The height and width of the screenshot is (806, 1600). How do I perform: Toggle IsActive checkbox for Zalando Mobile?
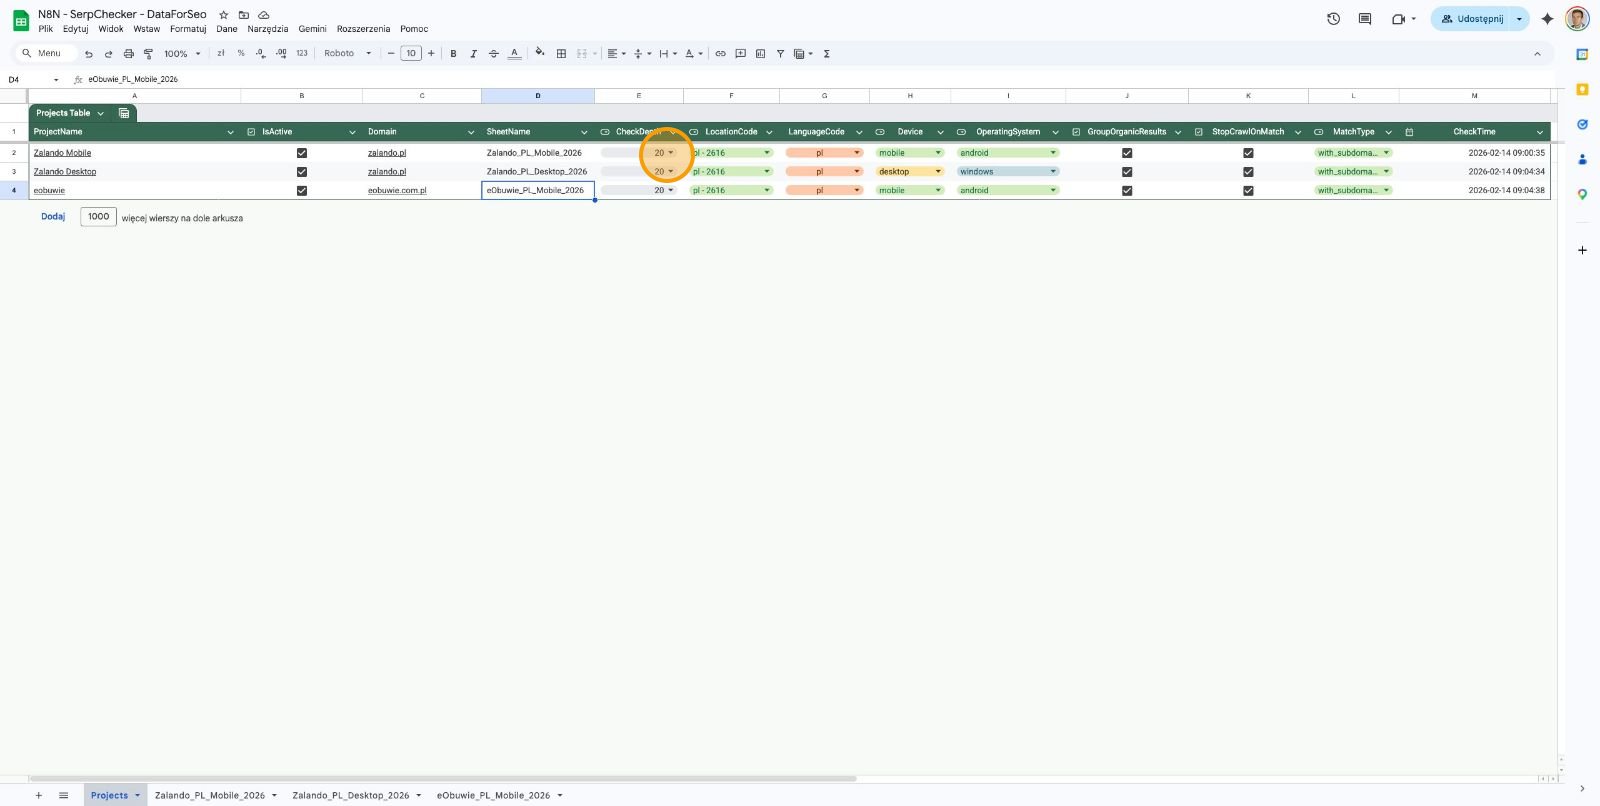pyautogui.click(x=301, y=153)
